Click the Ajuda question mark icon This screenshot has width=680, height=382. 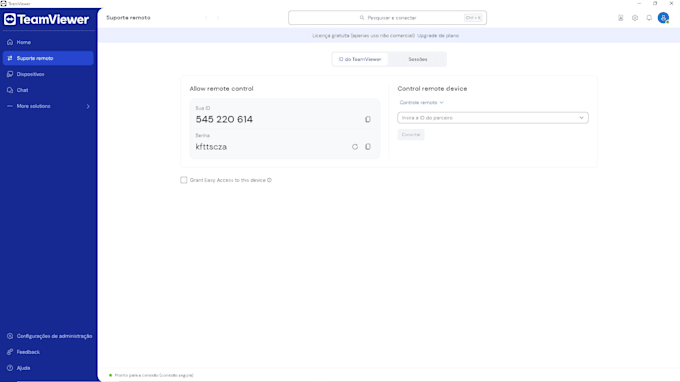[x=10, y=368]
